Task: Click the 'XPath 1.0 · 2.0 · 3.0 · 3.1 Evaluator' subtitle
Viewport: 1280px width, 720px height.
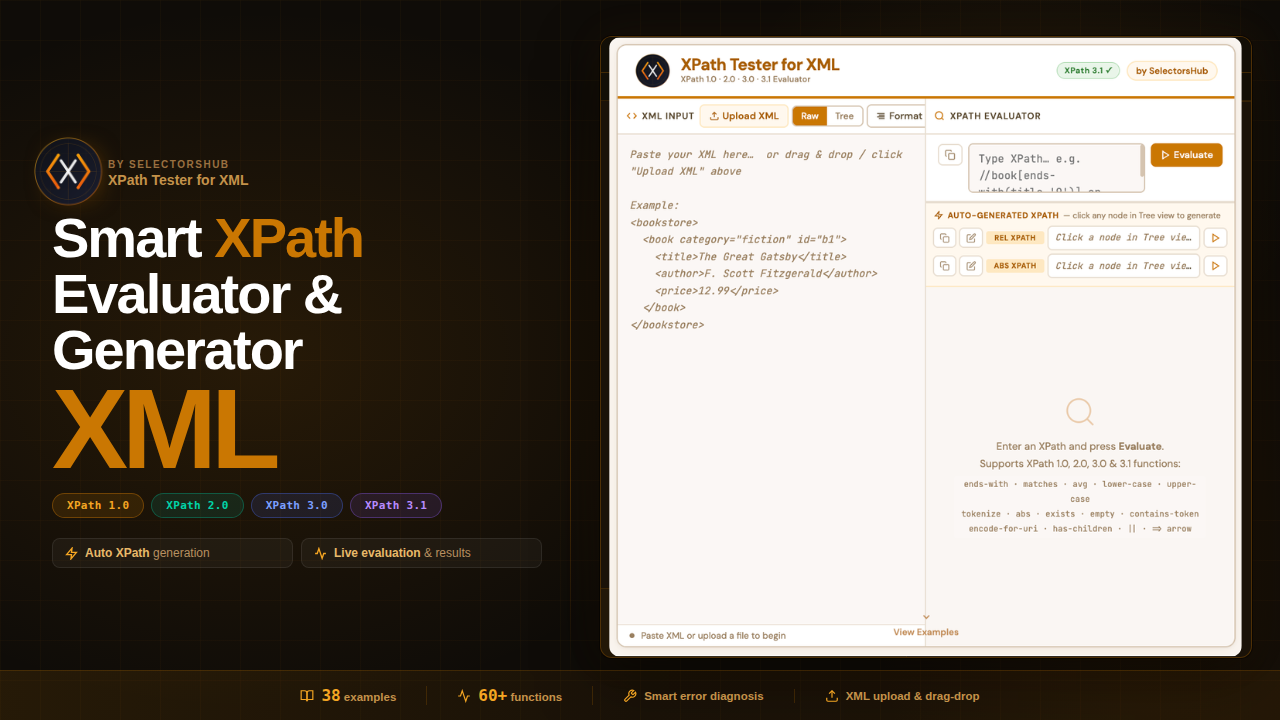Action: point(745,79)
